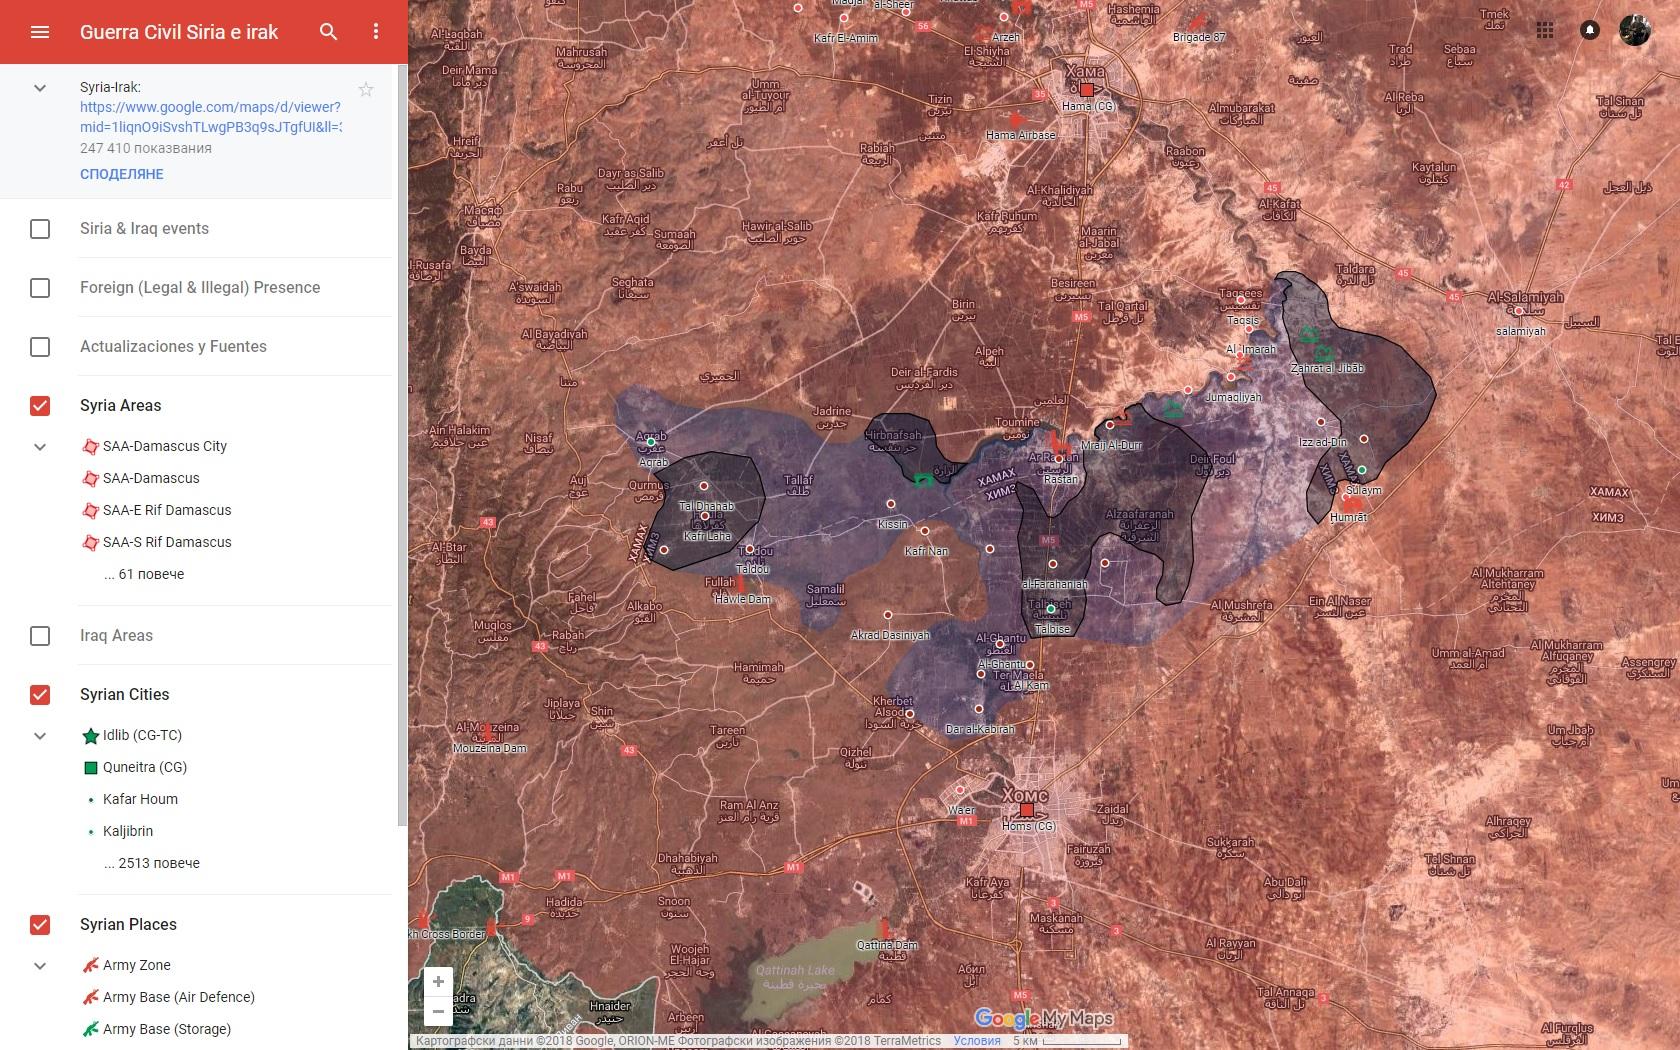Viewport: 1680px width, 1050px height.
Task: Zoom out with the minus button
Action: [x=438, y=1011]
